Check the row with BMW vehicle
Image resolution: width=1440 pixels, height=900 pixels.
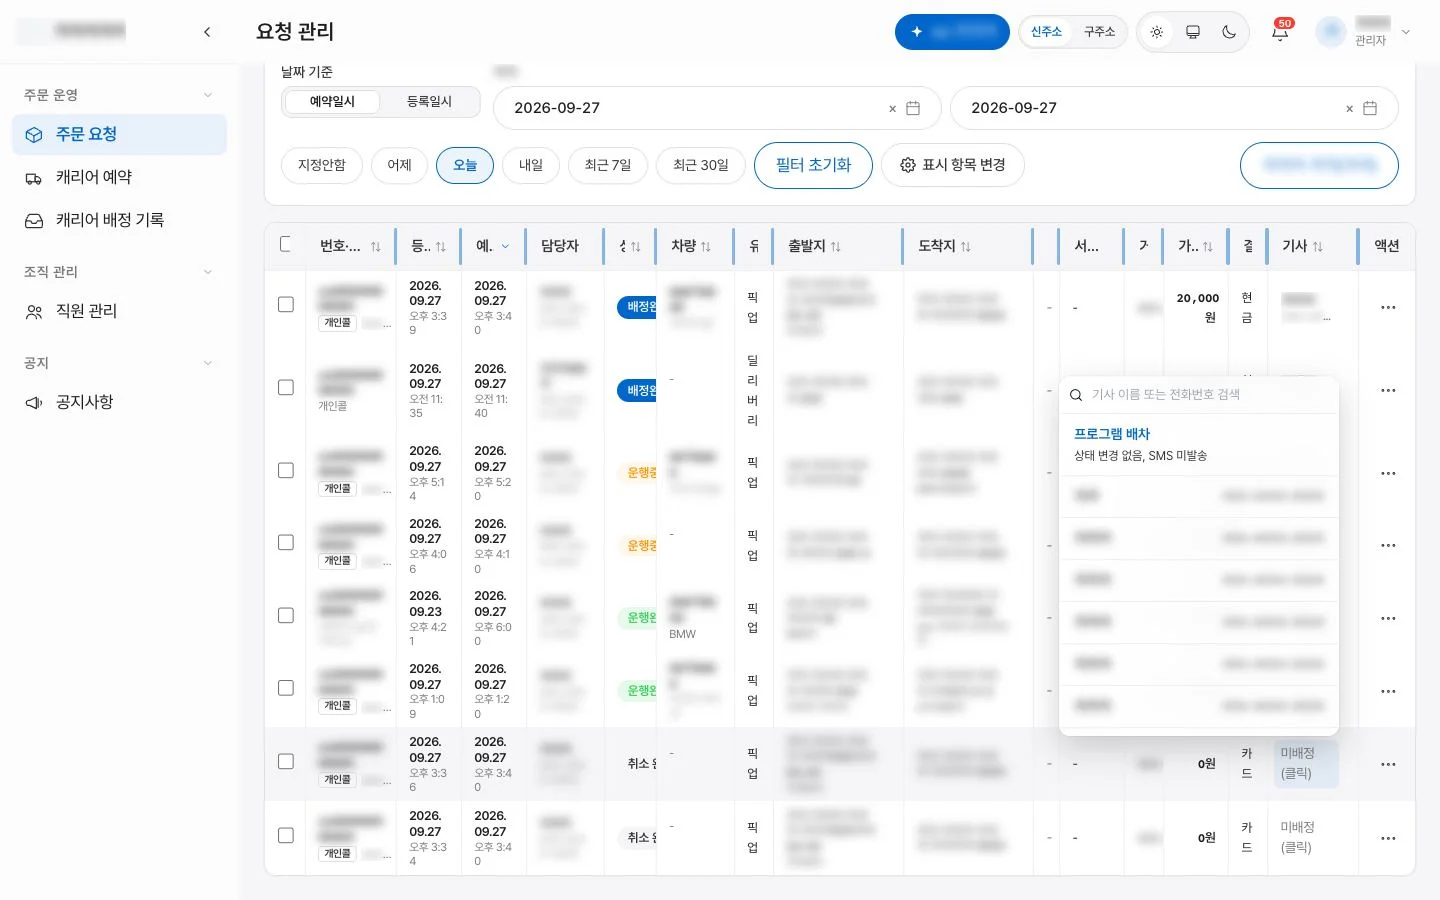point(286,615)
